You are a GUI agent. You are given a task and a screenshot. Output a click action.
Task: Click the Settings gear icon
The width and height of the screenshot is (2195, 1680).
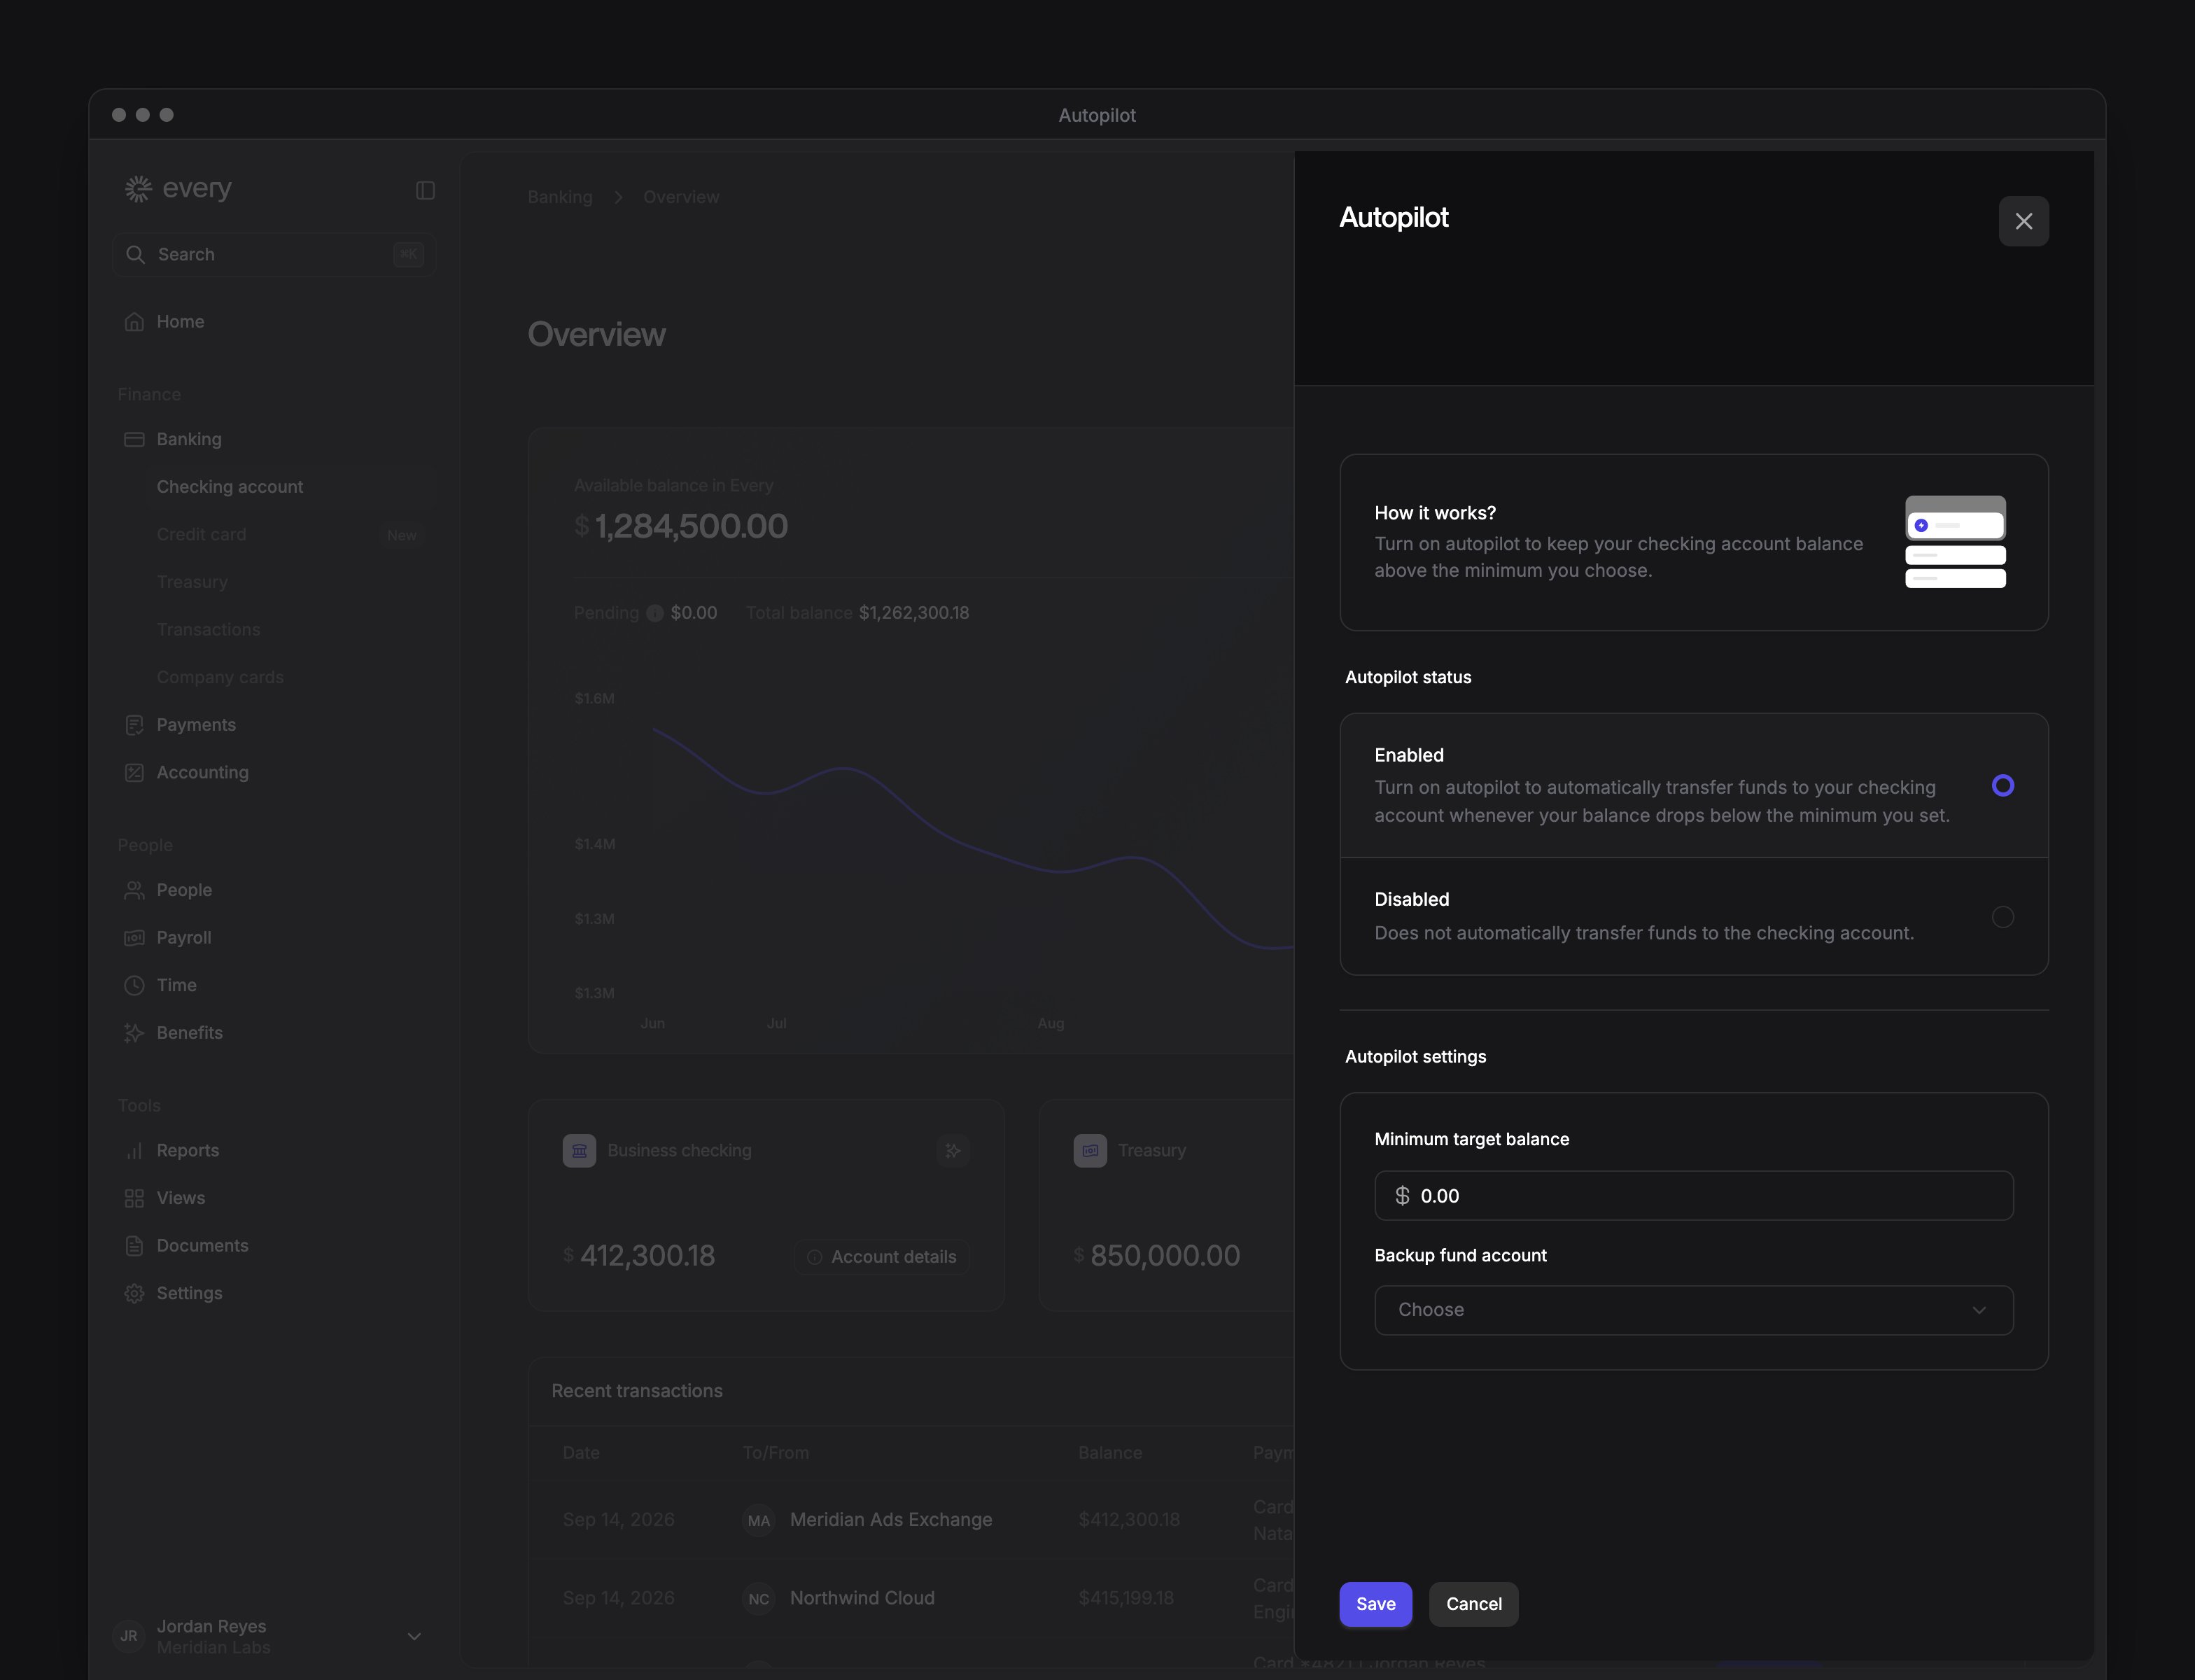(x=134, y=1294)
